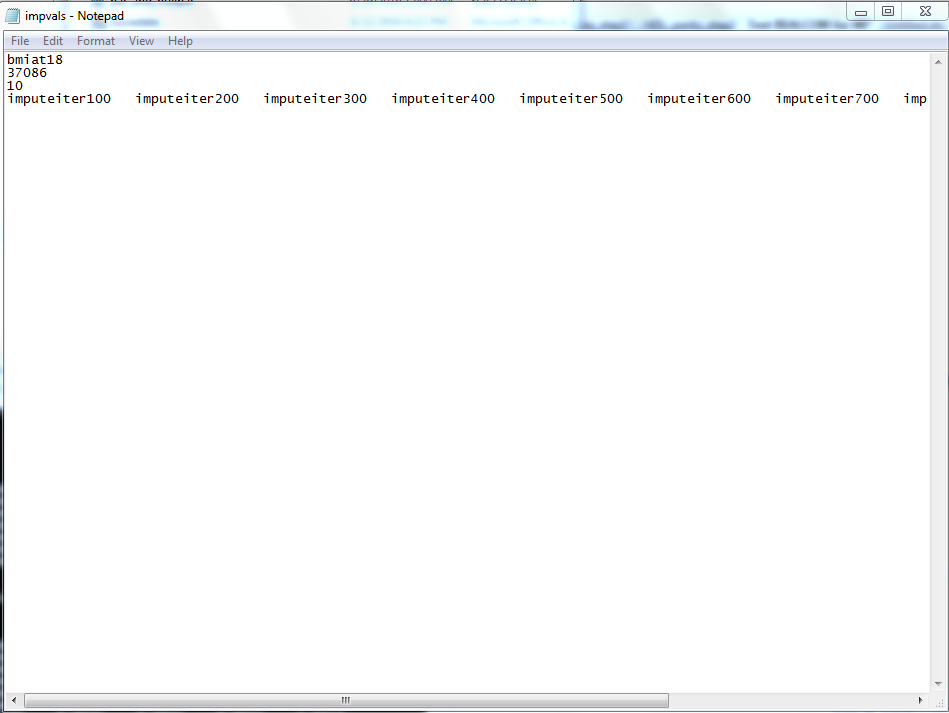Close the impvals Notepad window

tap(923, 11)
